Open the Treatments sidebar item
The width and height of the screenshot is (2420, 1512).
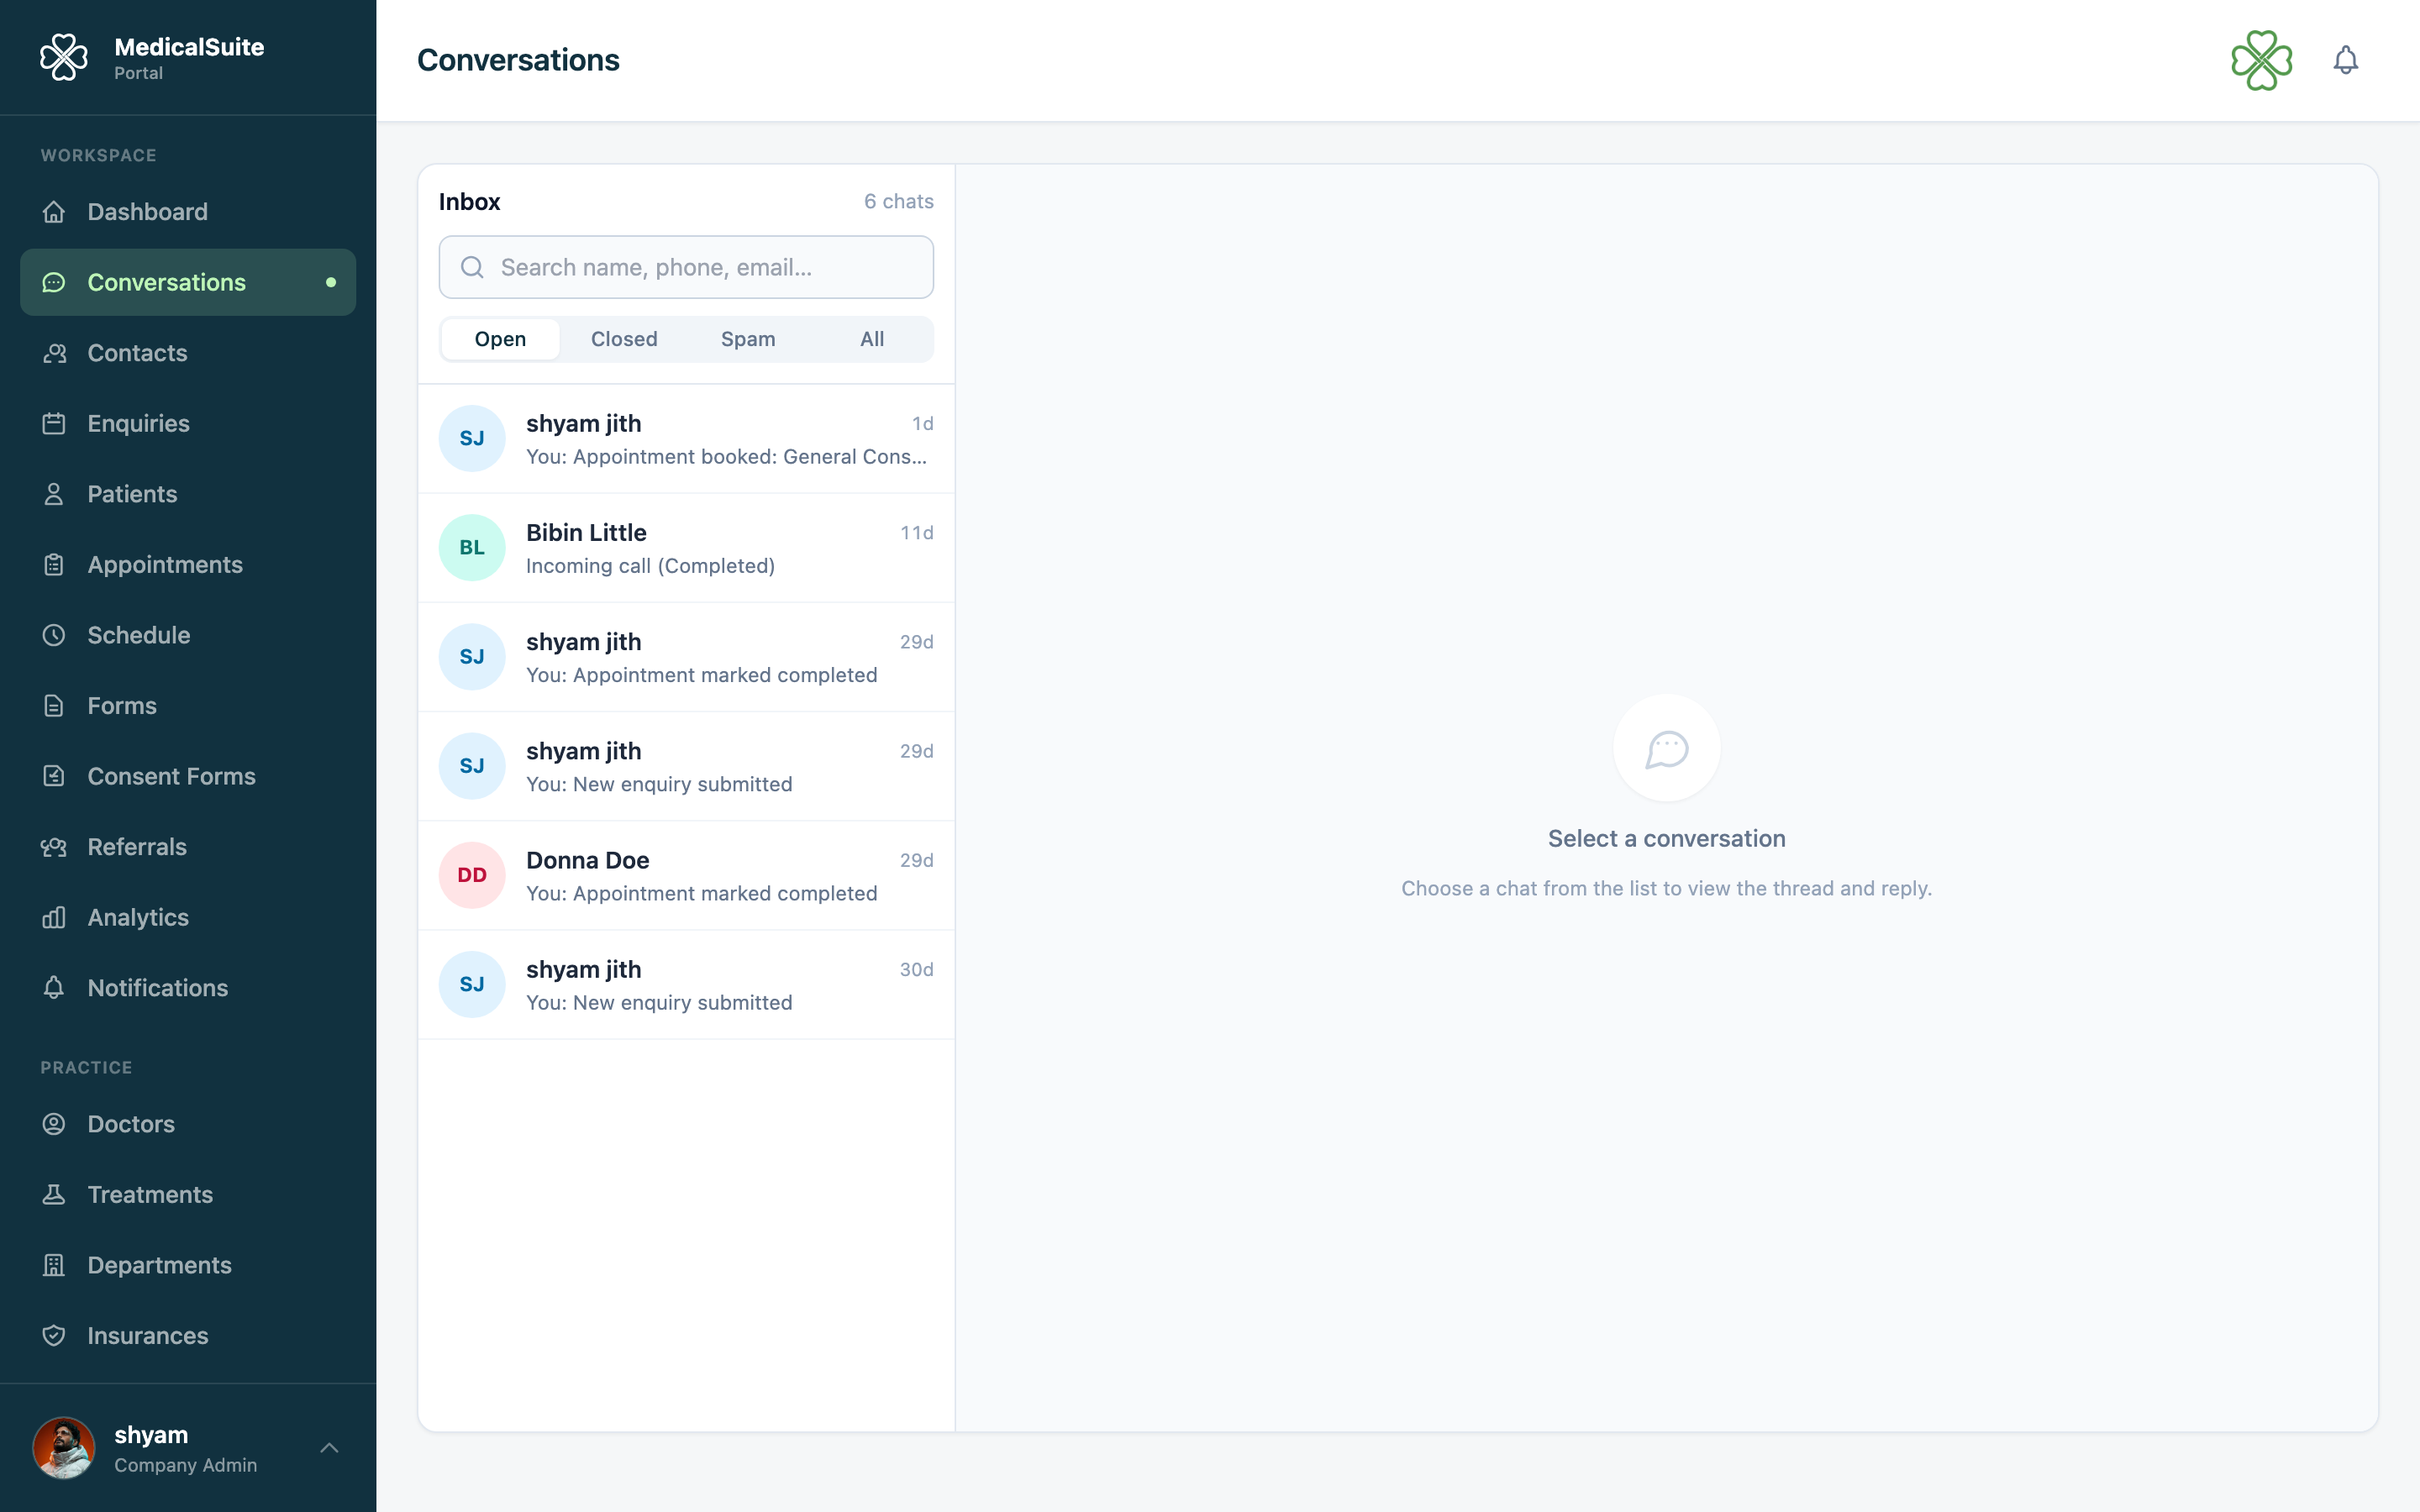tap(188, 1194)
